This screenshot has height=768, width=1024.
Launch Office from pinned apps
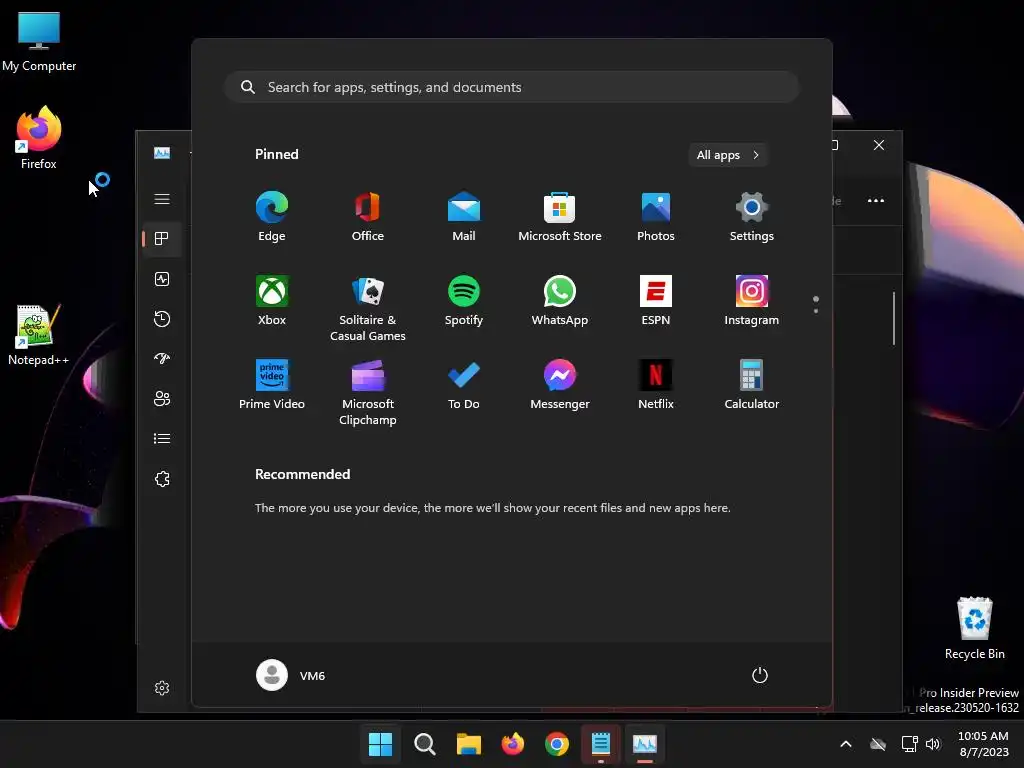pyautogui.click(x=368, y=217)
